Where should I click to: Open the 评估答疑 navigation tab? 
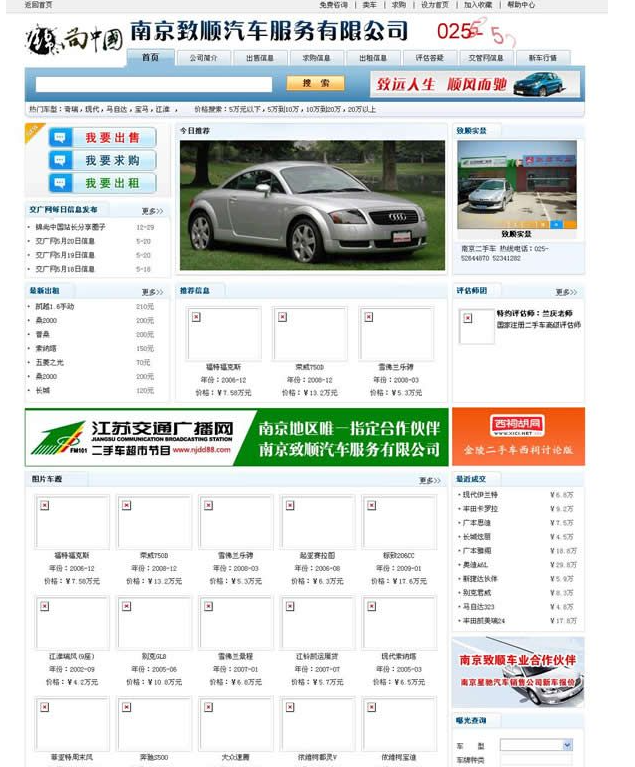(x=430, y=58)
